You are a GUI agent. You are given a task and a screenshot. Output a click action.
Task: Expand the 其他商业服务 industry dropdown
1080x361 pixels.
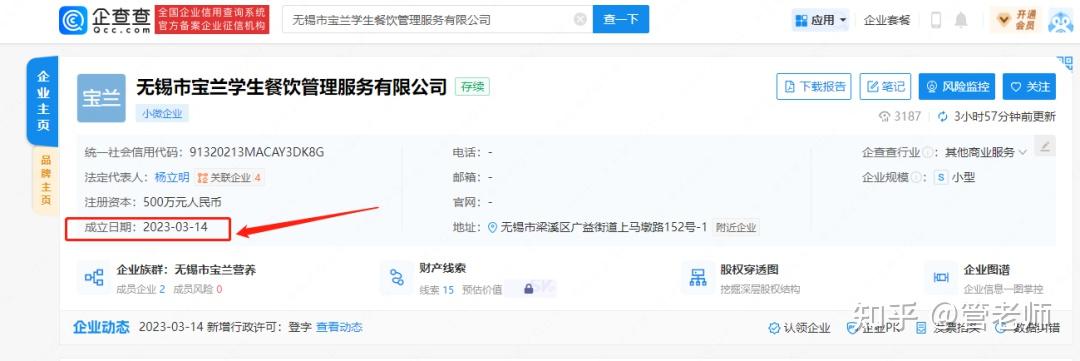pos(985,152)
